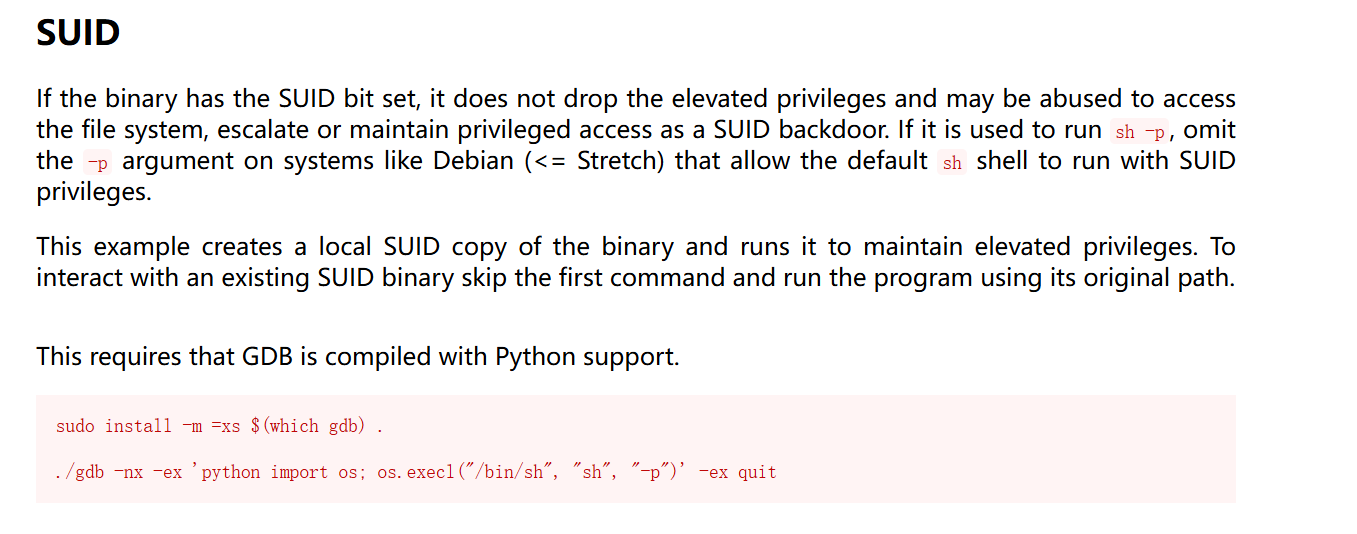Click the inline '-p' argument code
1357x534 pixels.
(x=98, y=163)
